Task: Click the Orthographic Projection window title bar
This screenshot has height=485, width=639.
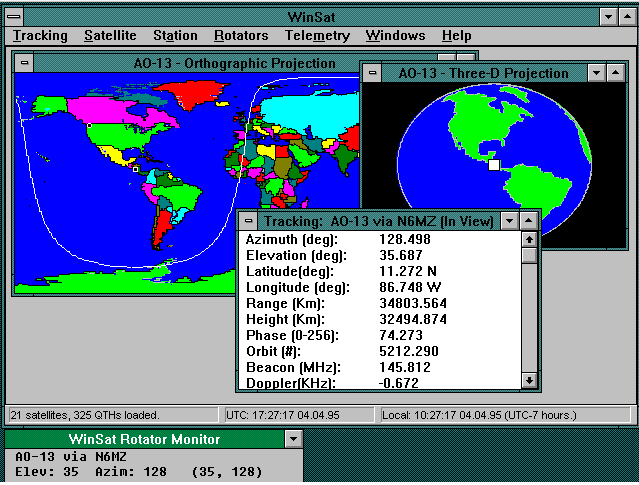Action: [x=234, y=63]
